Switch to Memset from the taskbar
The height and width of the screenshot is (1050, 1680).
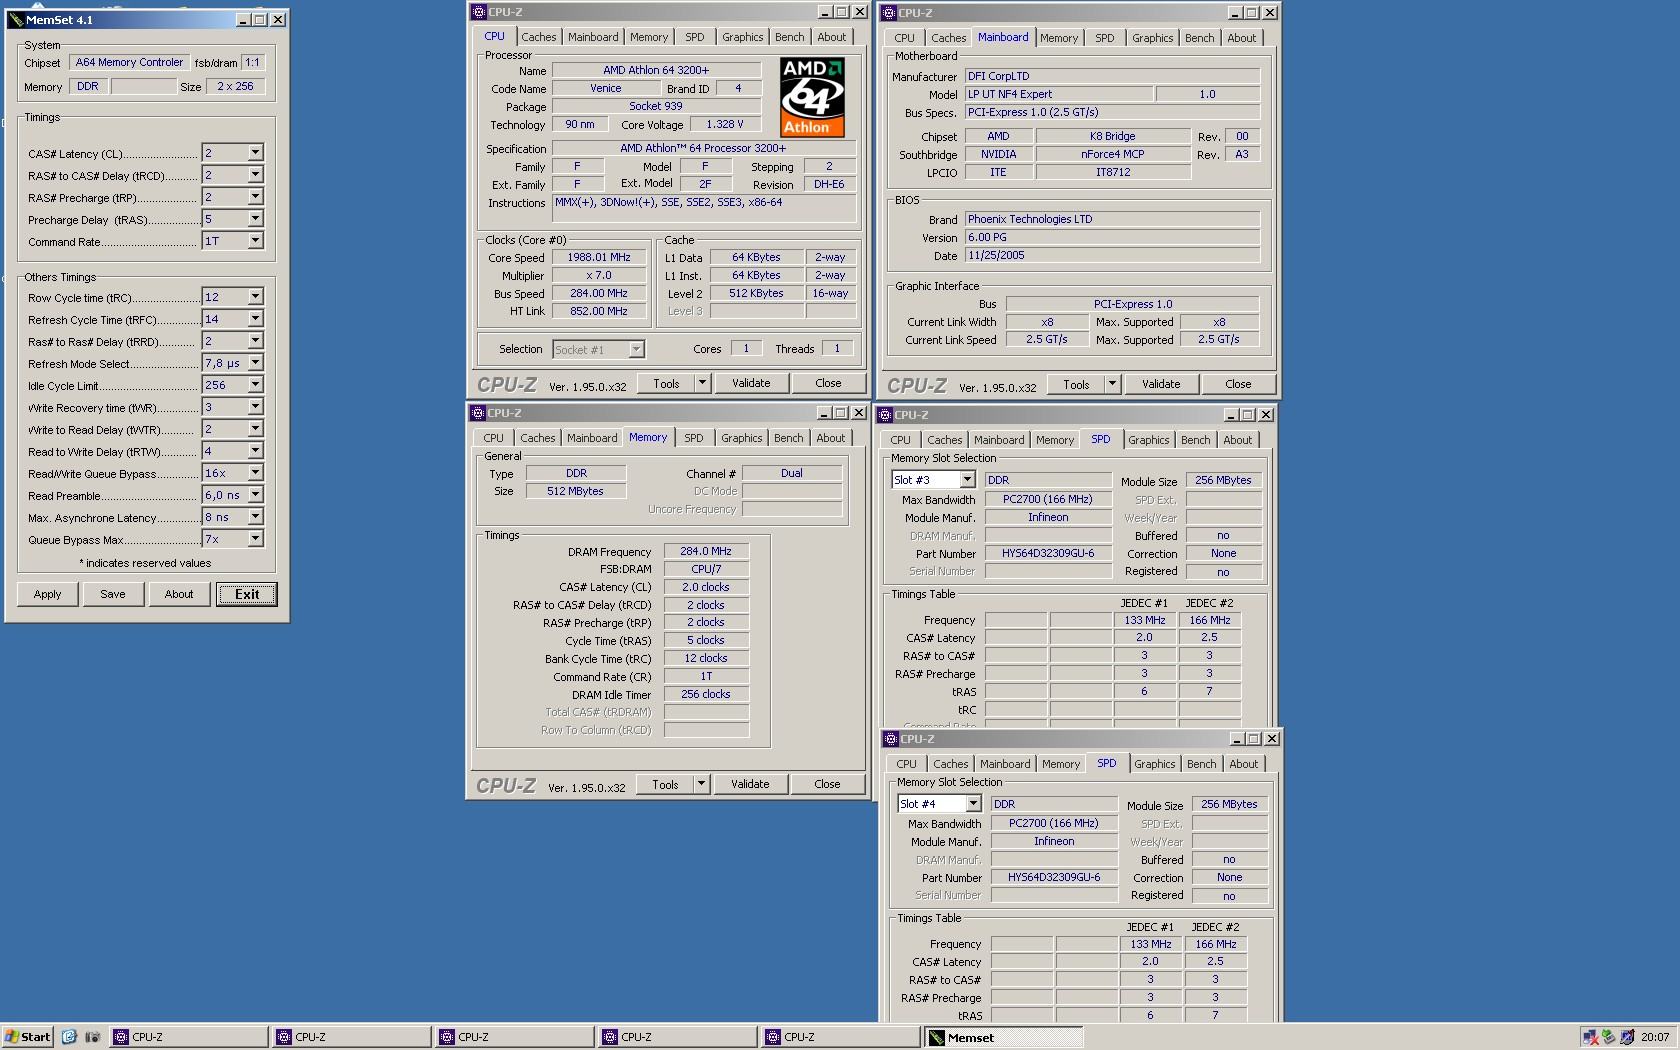pos(1003,1037)
